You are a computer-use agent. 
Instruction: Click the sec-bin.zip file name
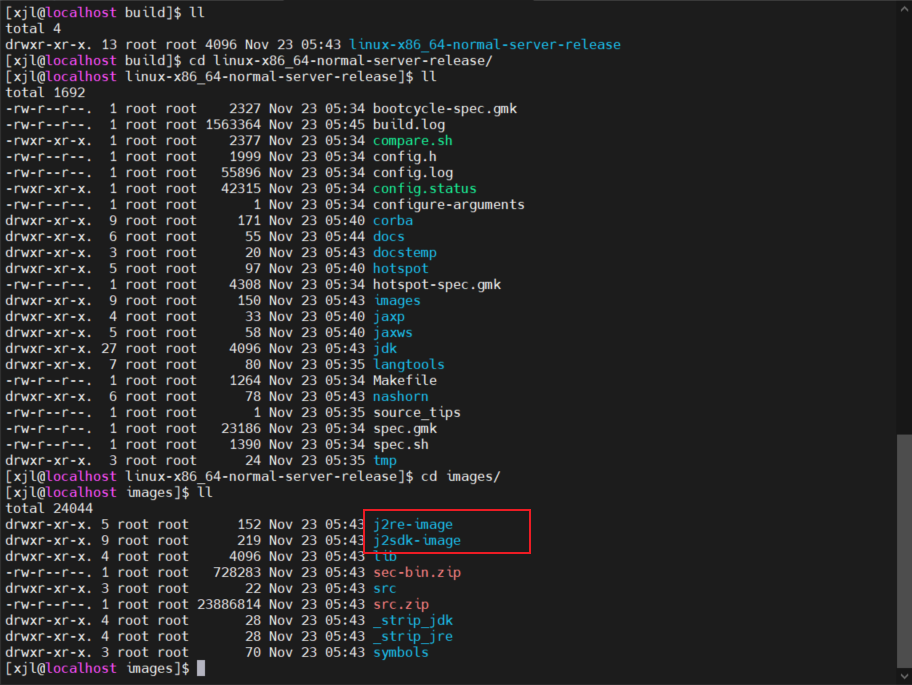tap(417, 573)
